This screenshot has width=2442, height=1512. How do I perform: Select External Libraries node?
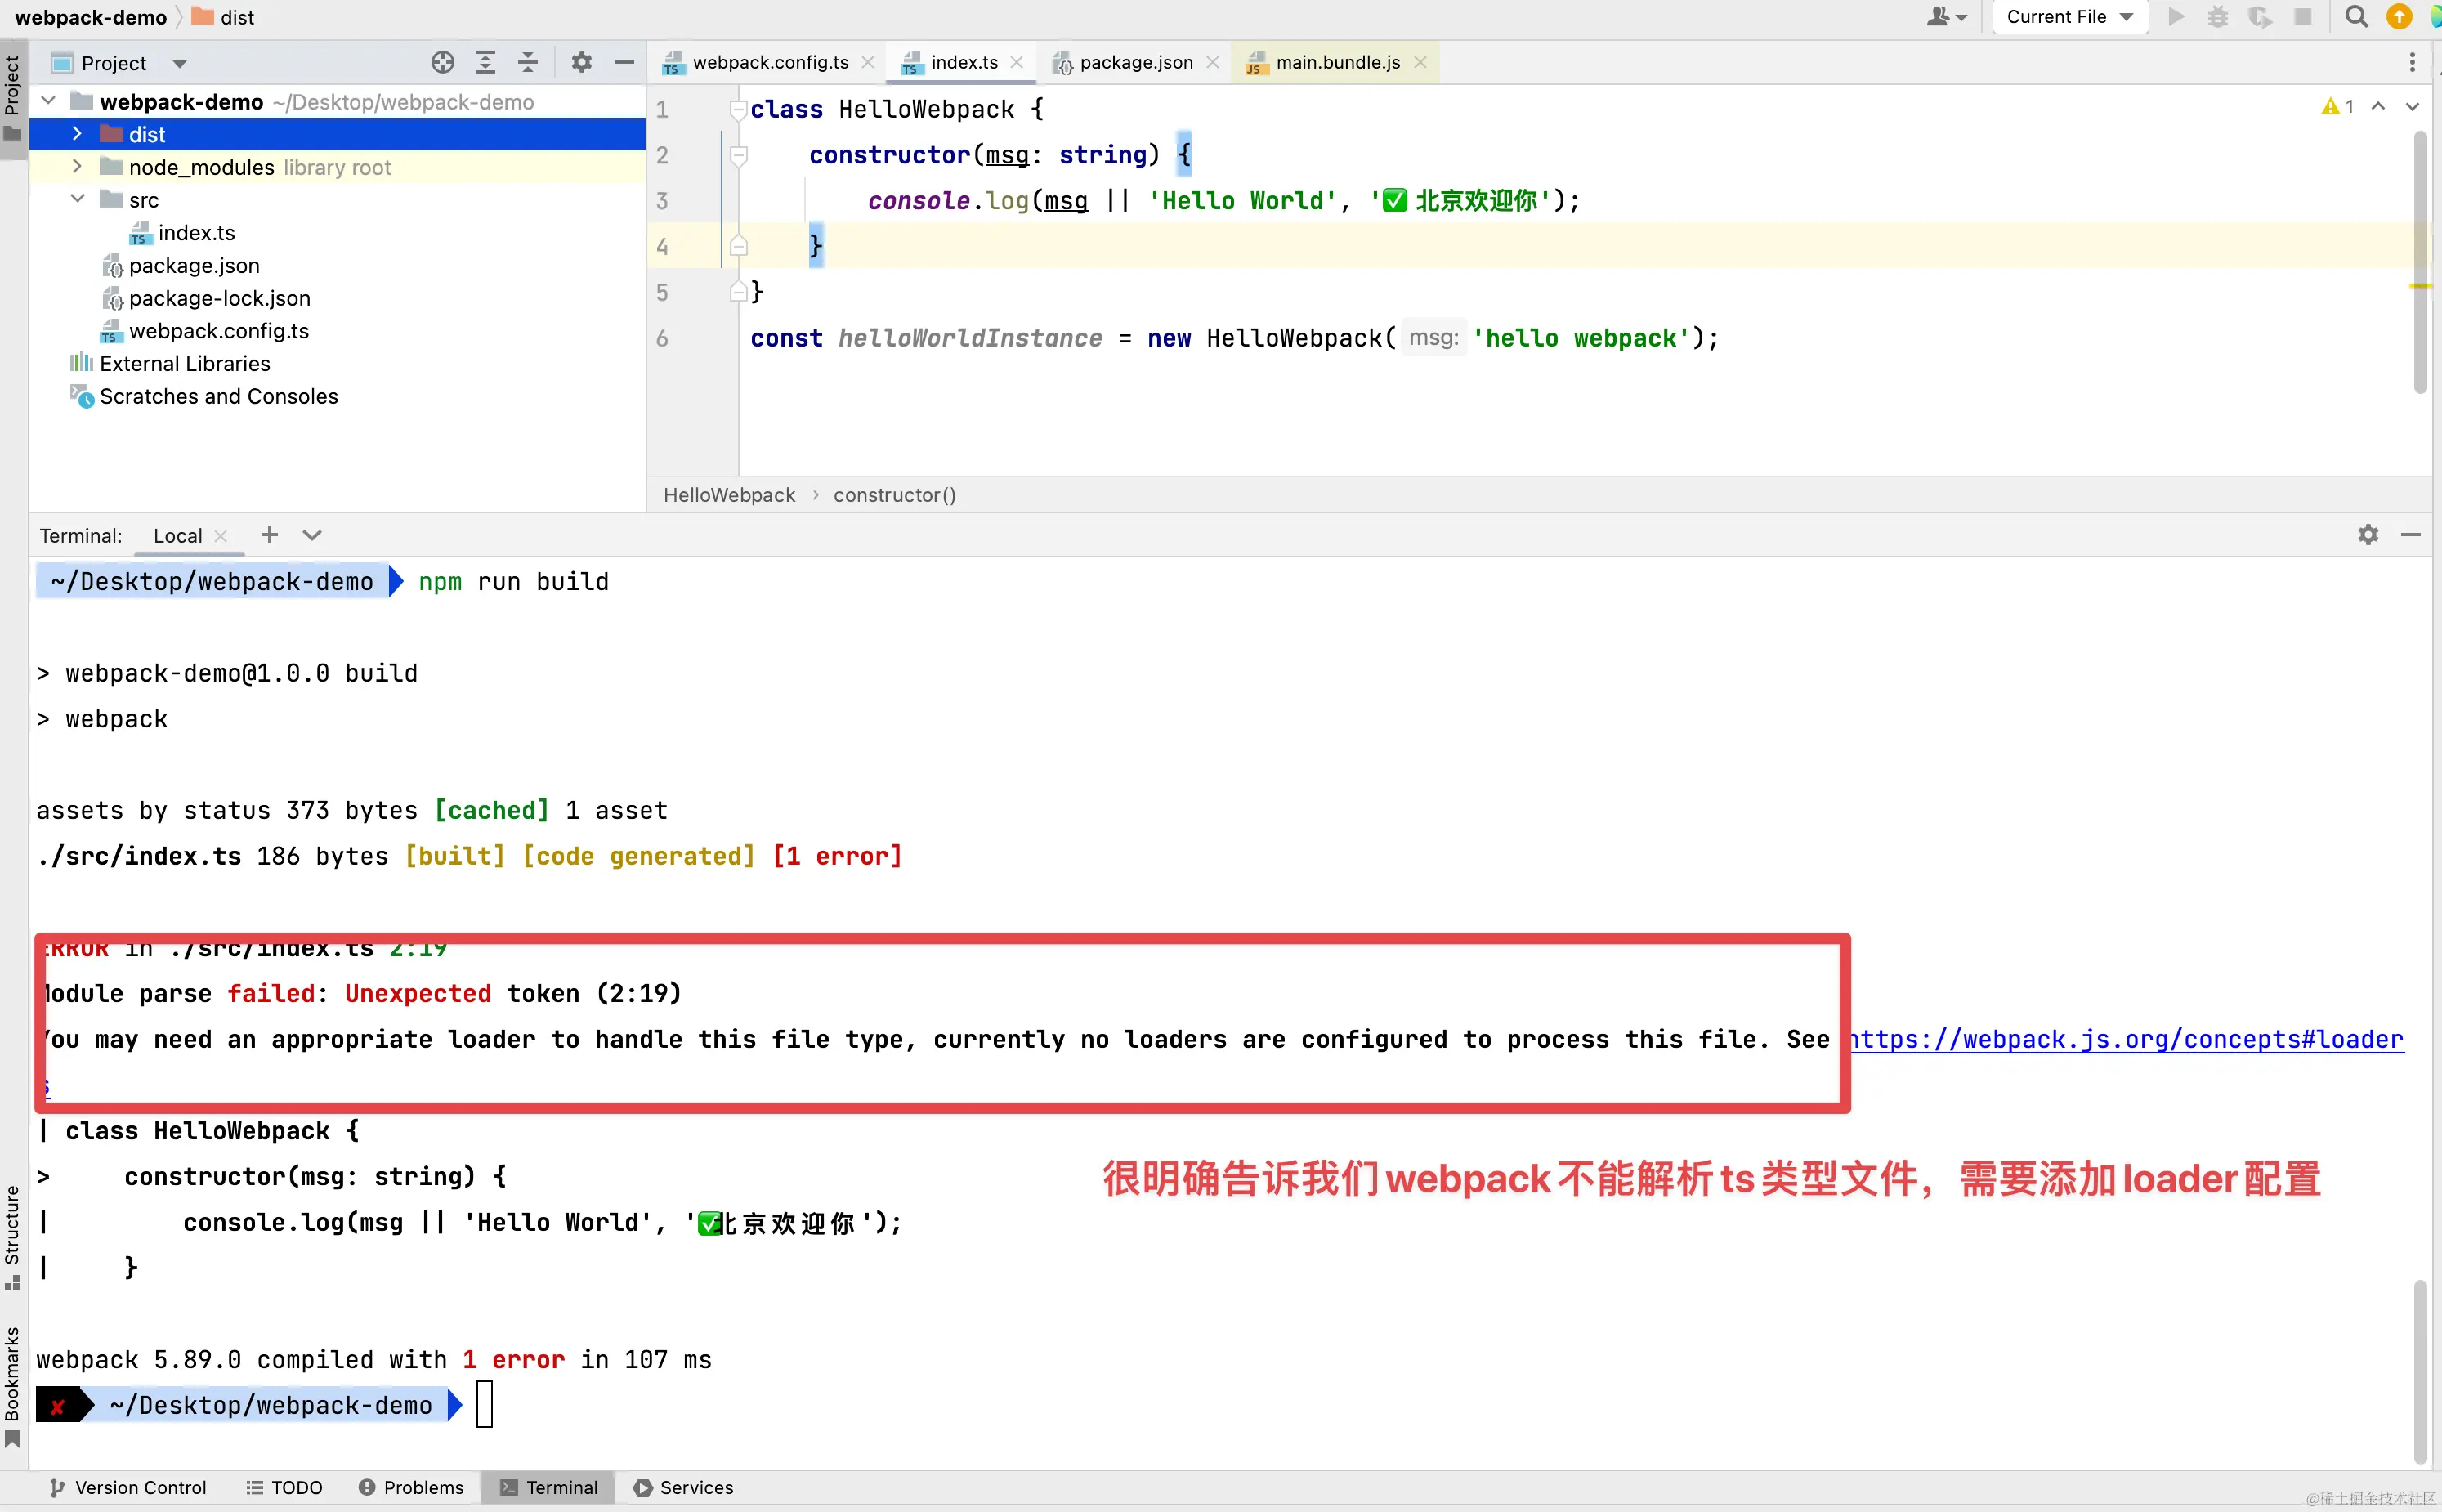(184, 364)
